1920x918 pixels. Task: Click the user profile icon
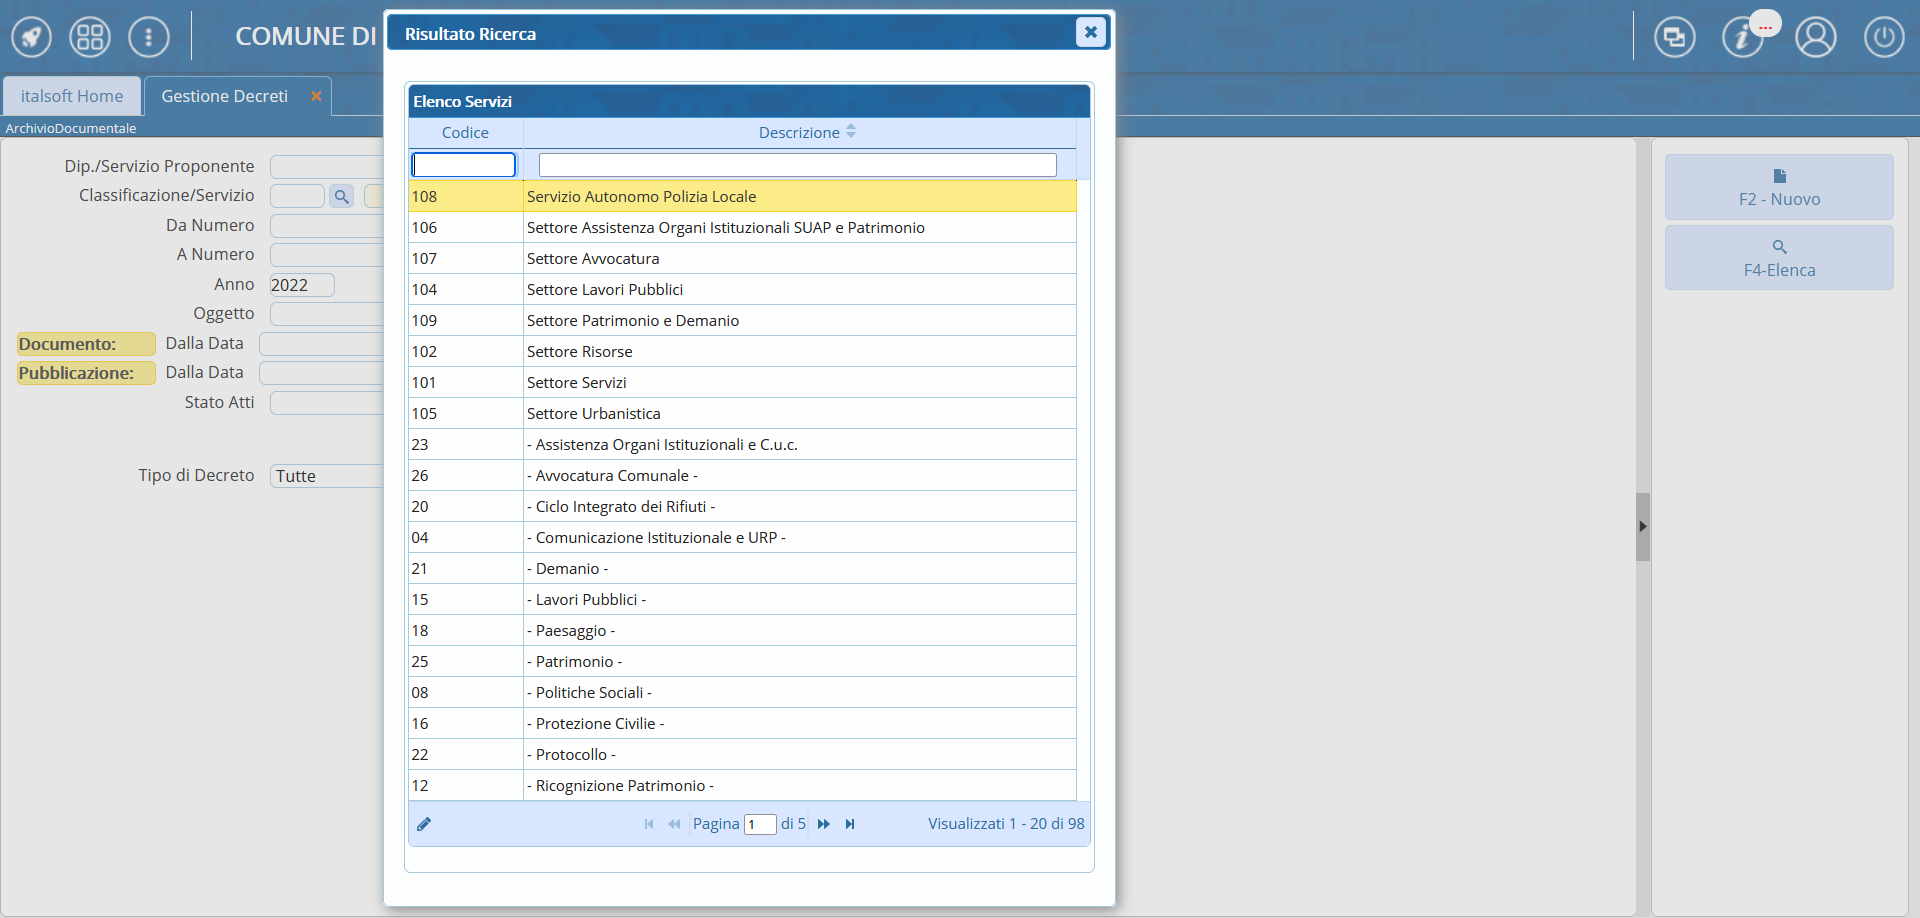pyautogui.click(x=1815, y=38)
